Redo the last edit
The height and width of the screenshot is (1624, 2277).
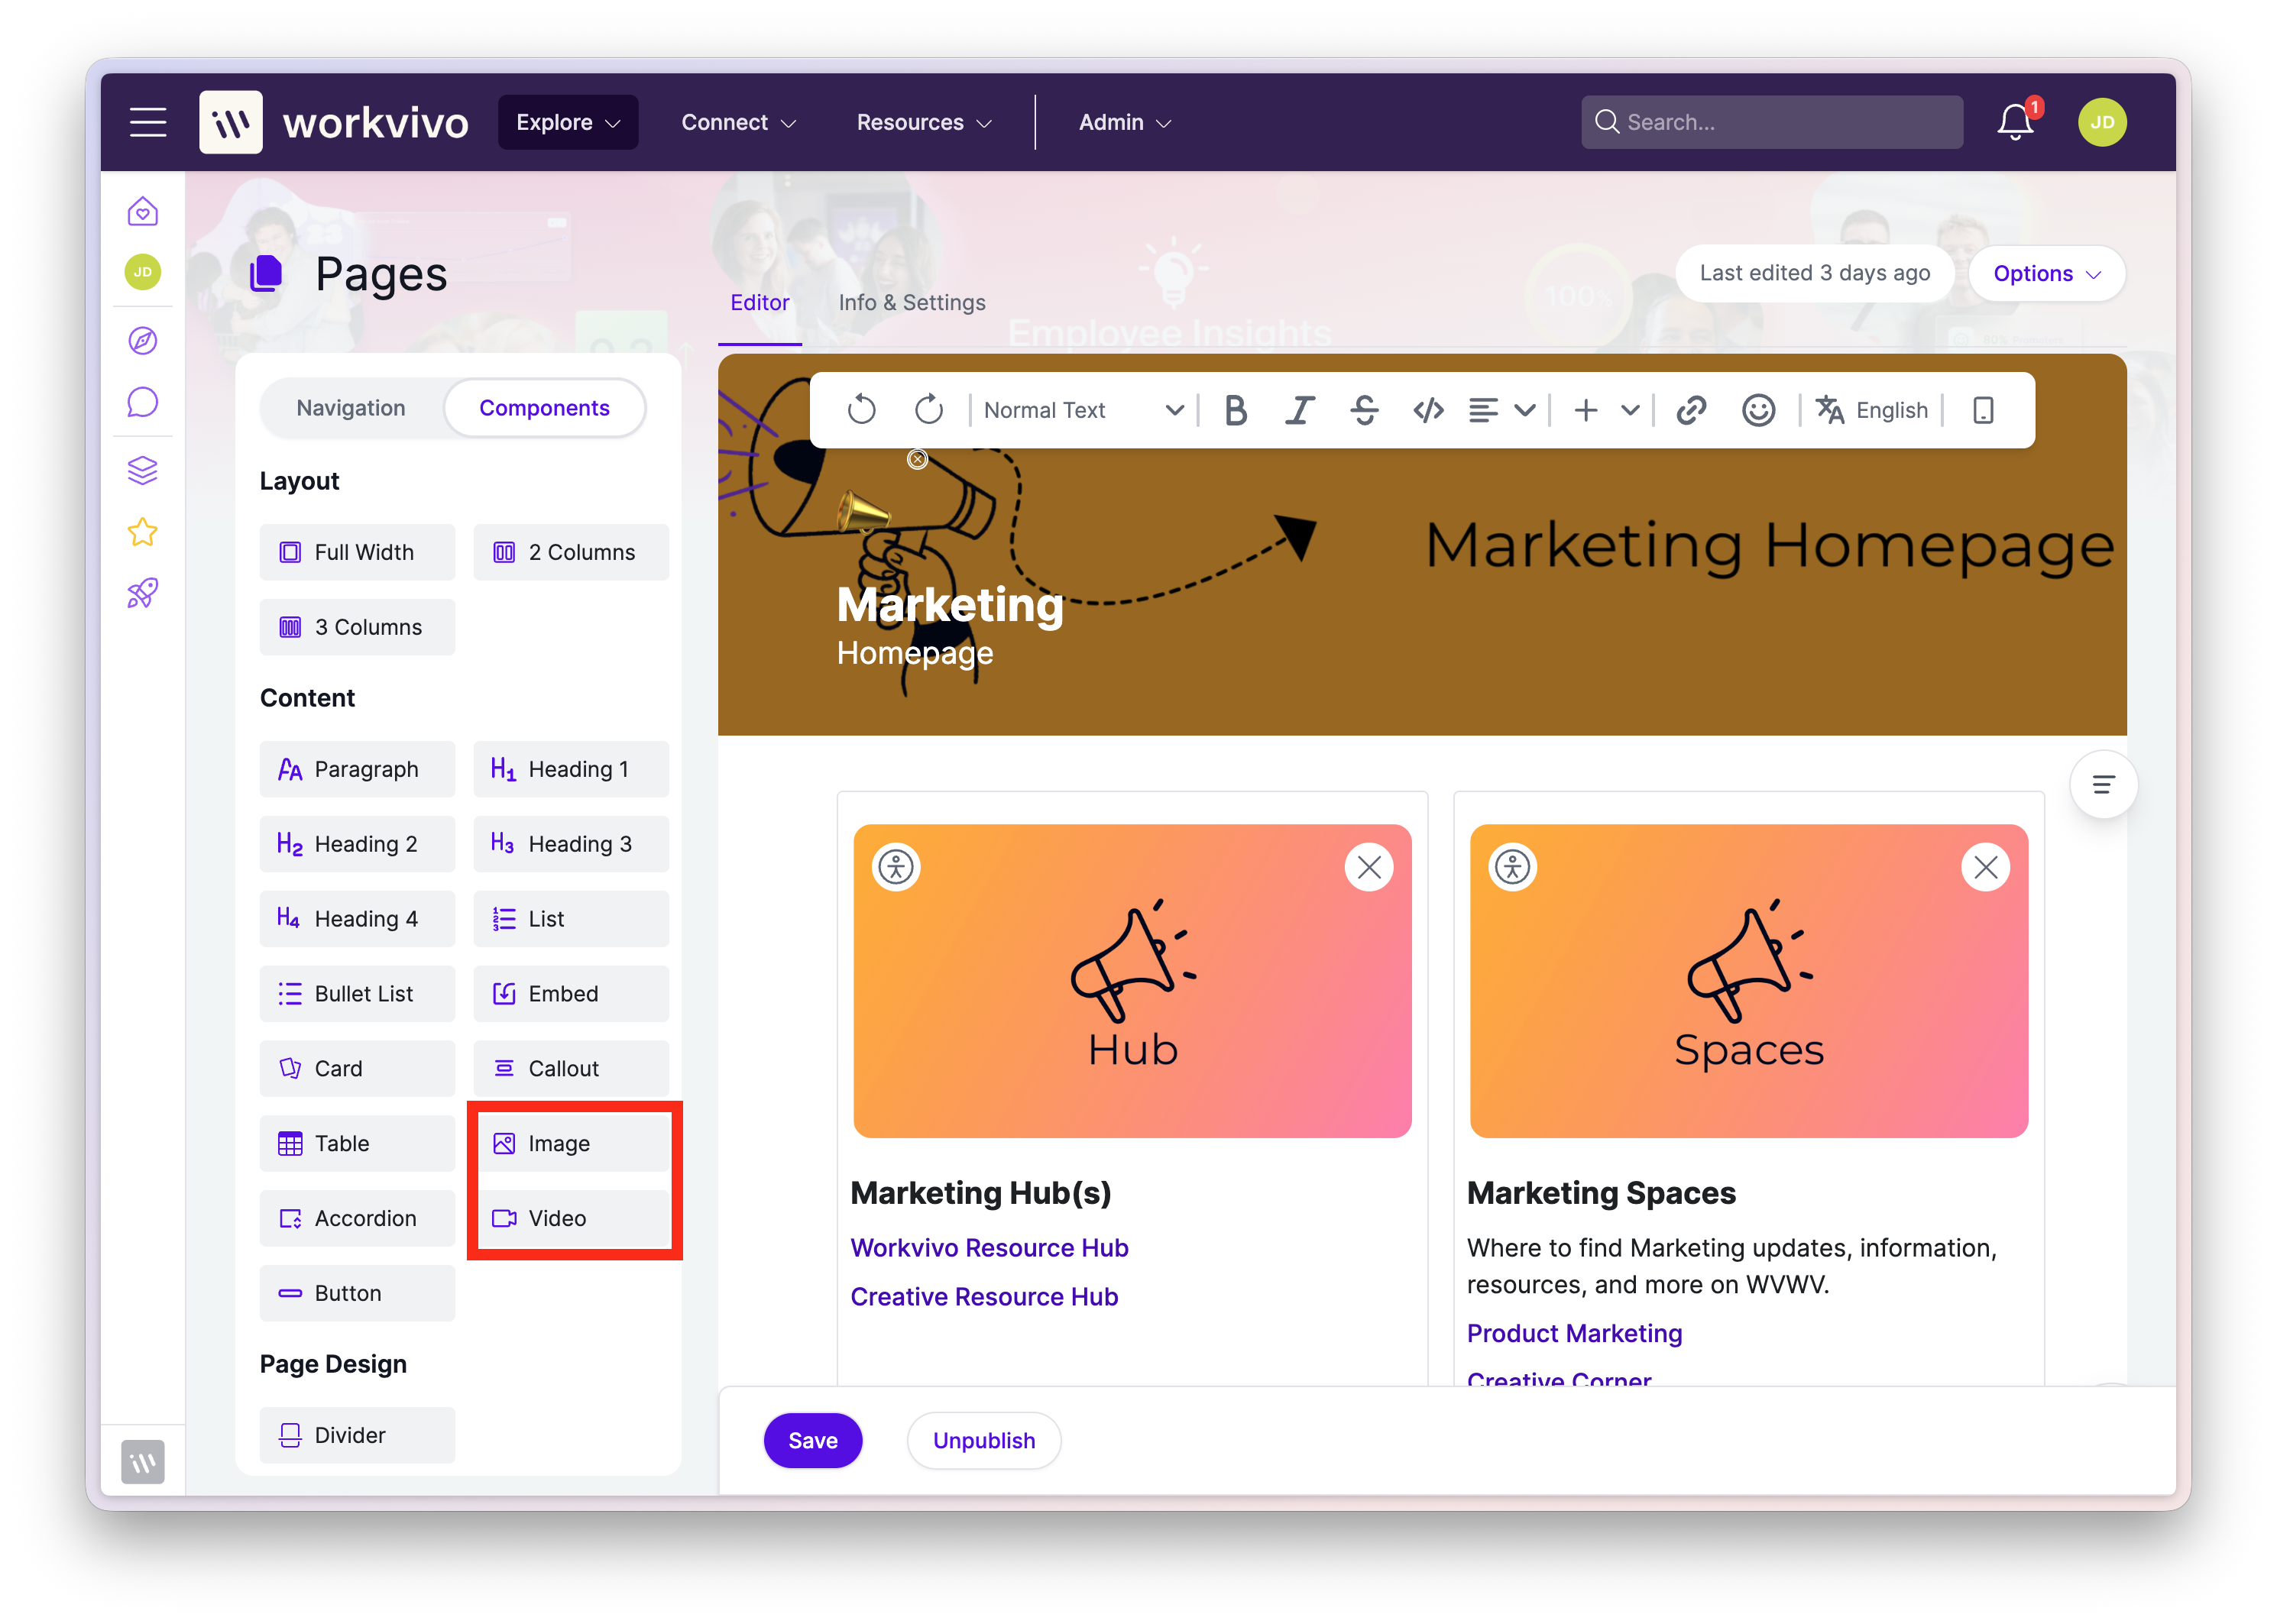(929, 410)
